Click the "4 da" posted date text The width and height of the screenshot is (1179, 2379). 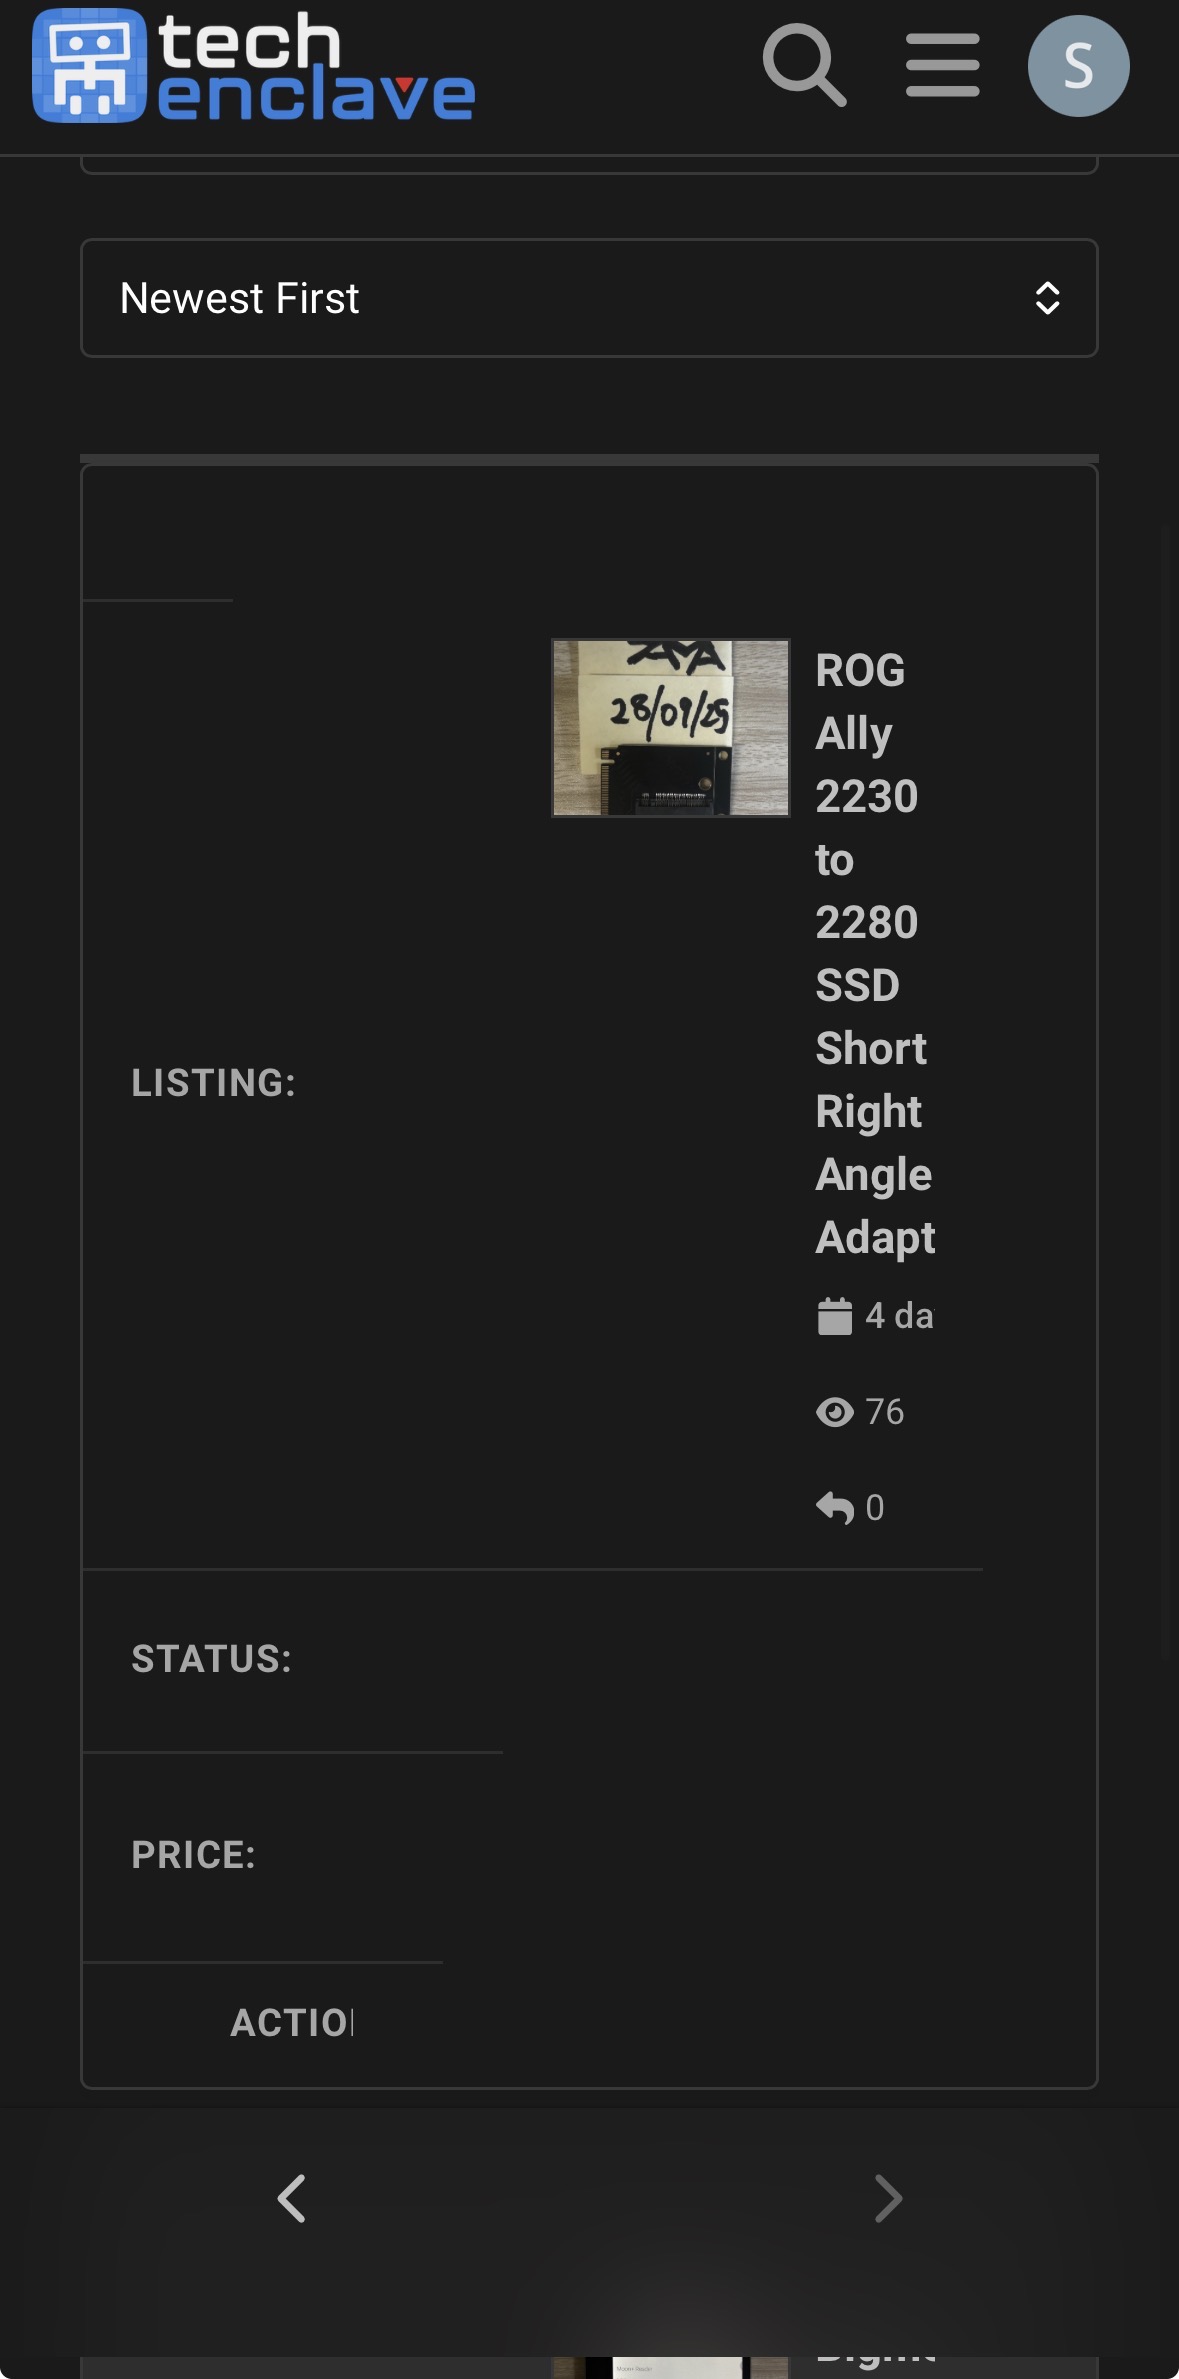[899, 1316]
